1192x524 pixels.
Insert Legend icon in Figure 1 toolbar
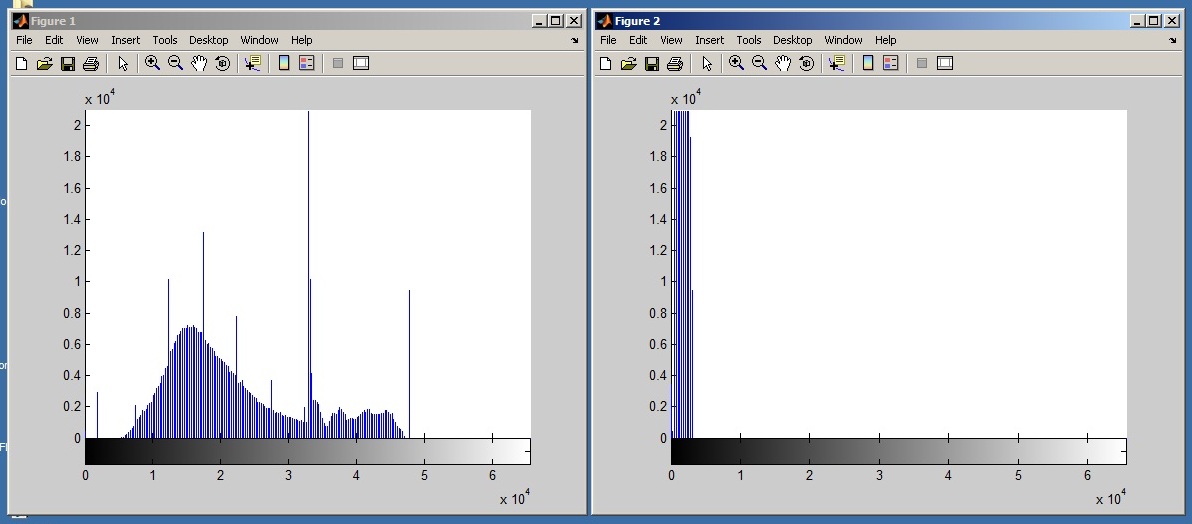[x=306, y=63]
